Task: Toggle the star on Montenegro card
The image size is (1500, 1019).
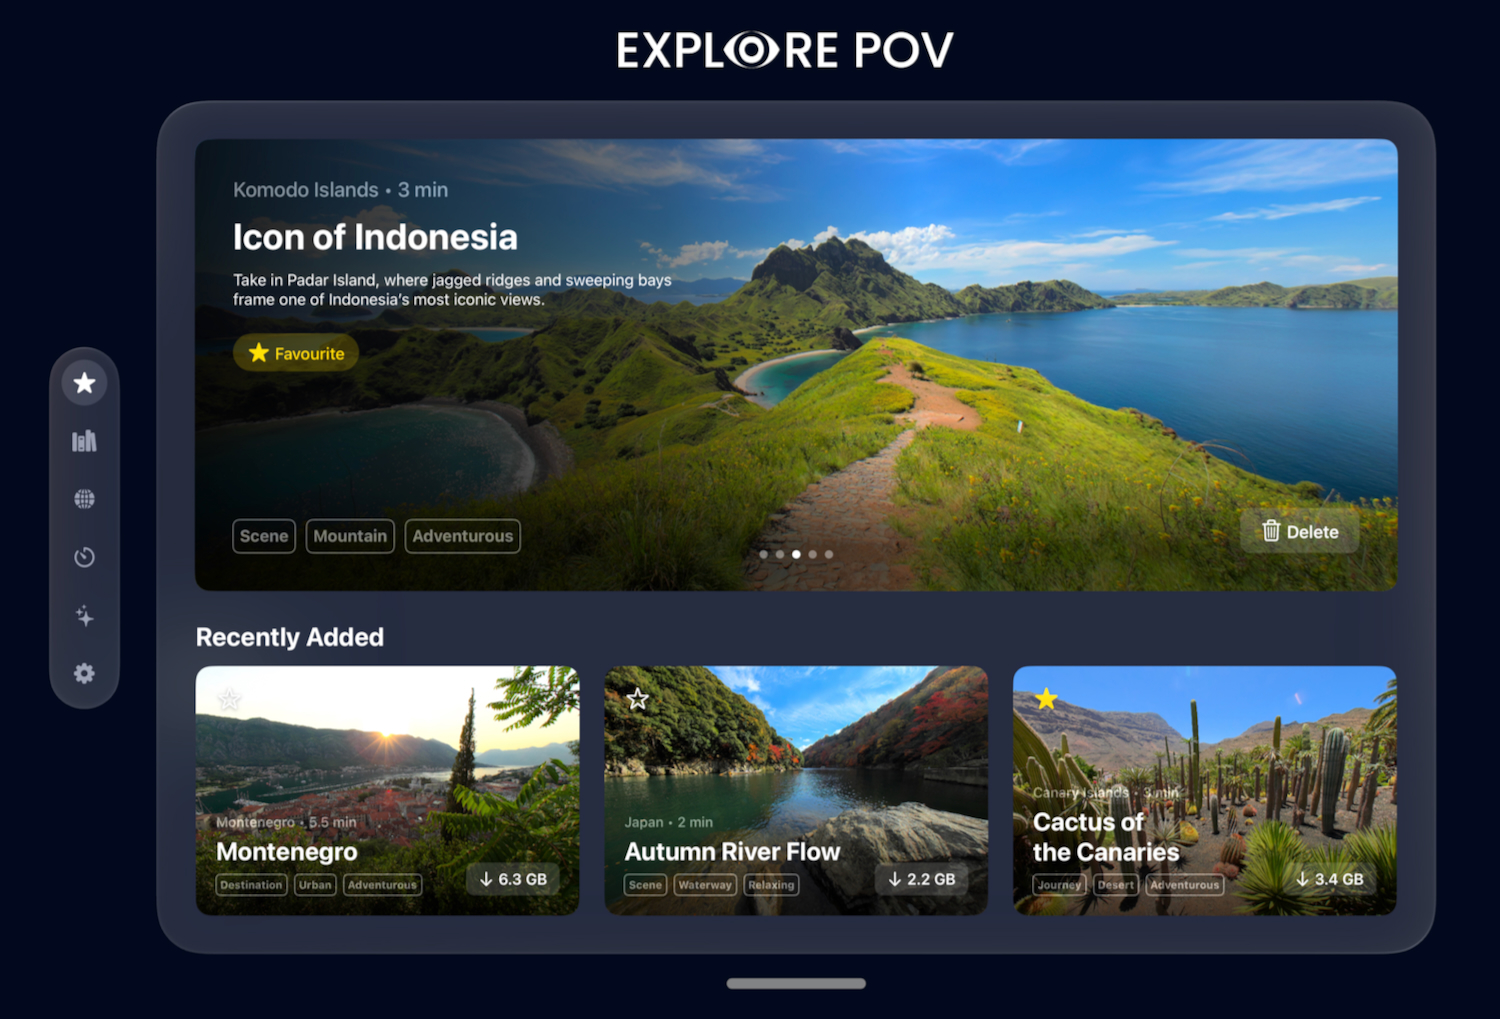Action: tap(230, 699)
